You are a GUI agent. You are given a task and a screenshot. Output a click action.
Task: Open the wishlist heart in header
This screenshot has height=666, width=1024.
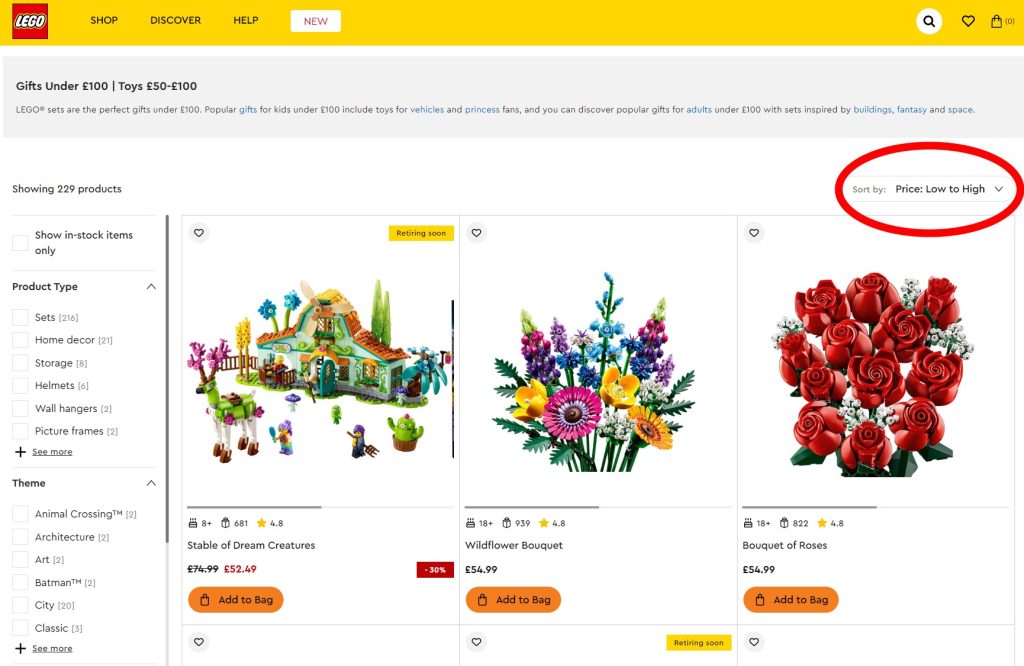[x=968, y=21]
